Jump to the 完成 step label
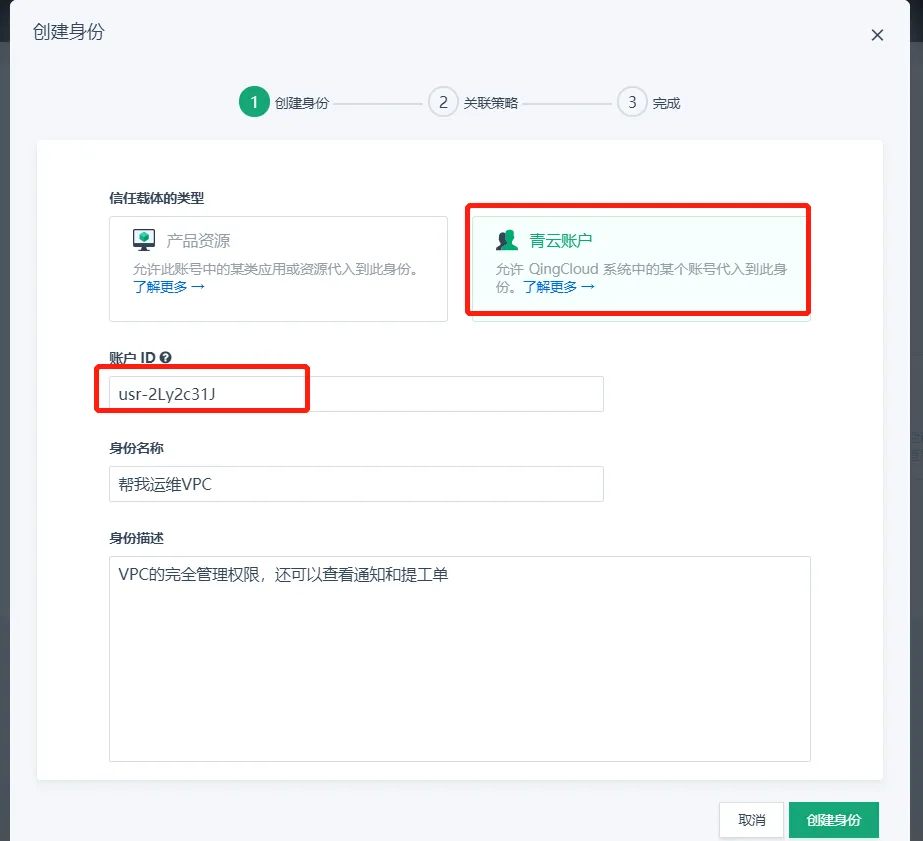Image resolution: width=923 pixels, height=841 pixels. [666, 103]
